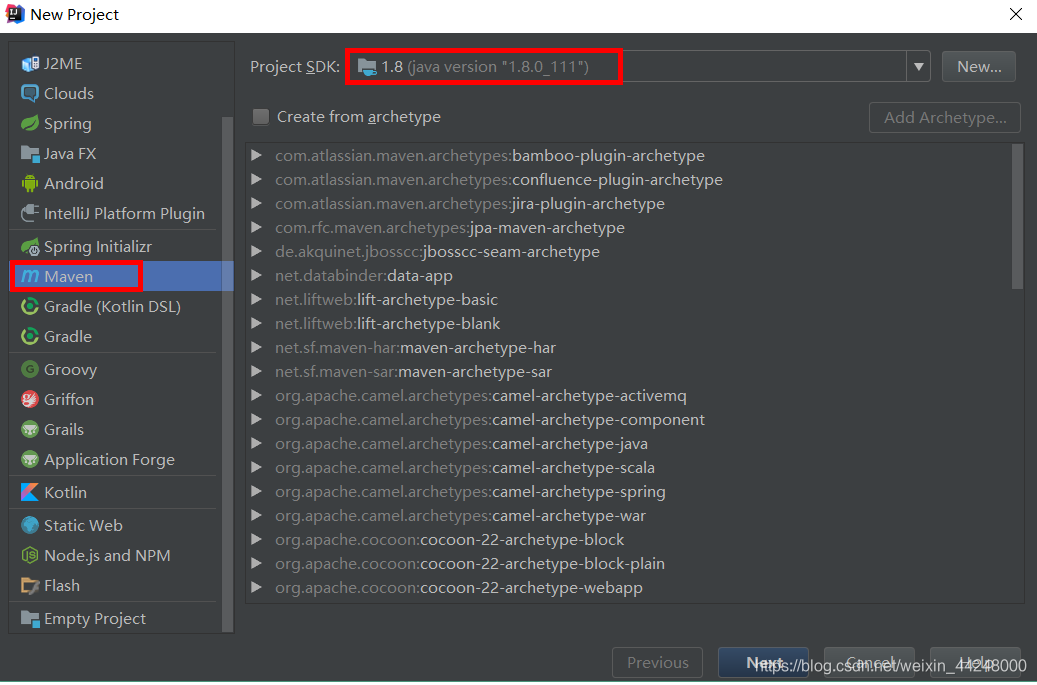Choose the Spring Initializr icon

tap(30, 247)
